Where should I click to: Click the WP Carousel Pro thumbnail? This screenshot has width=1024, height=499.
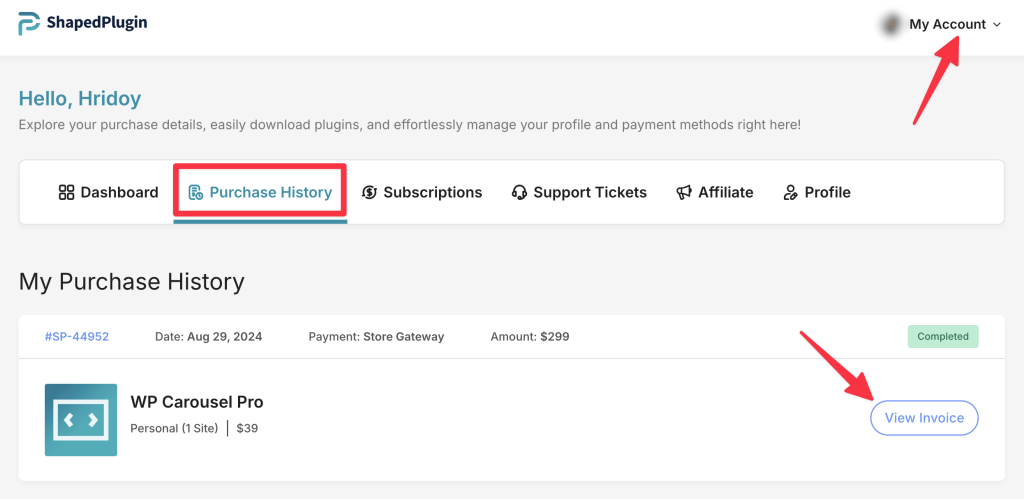[81, 420]
